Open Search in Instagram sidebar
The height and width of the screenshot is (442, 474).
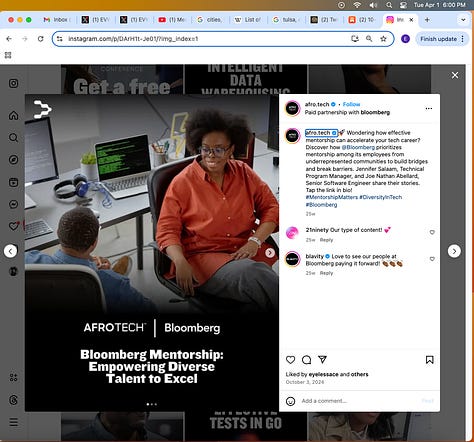pyautogui.click(x=13, y=138)
